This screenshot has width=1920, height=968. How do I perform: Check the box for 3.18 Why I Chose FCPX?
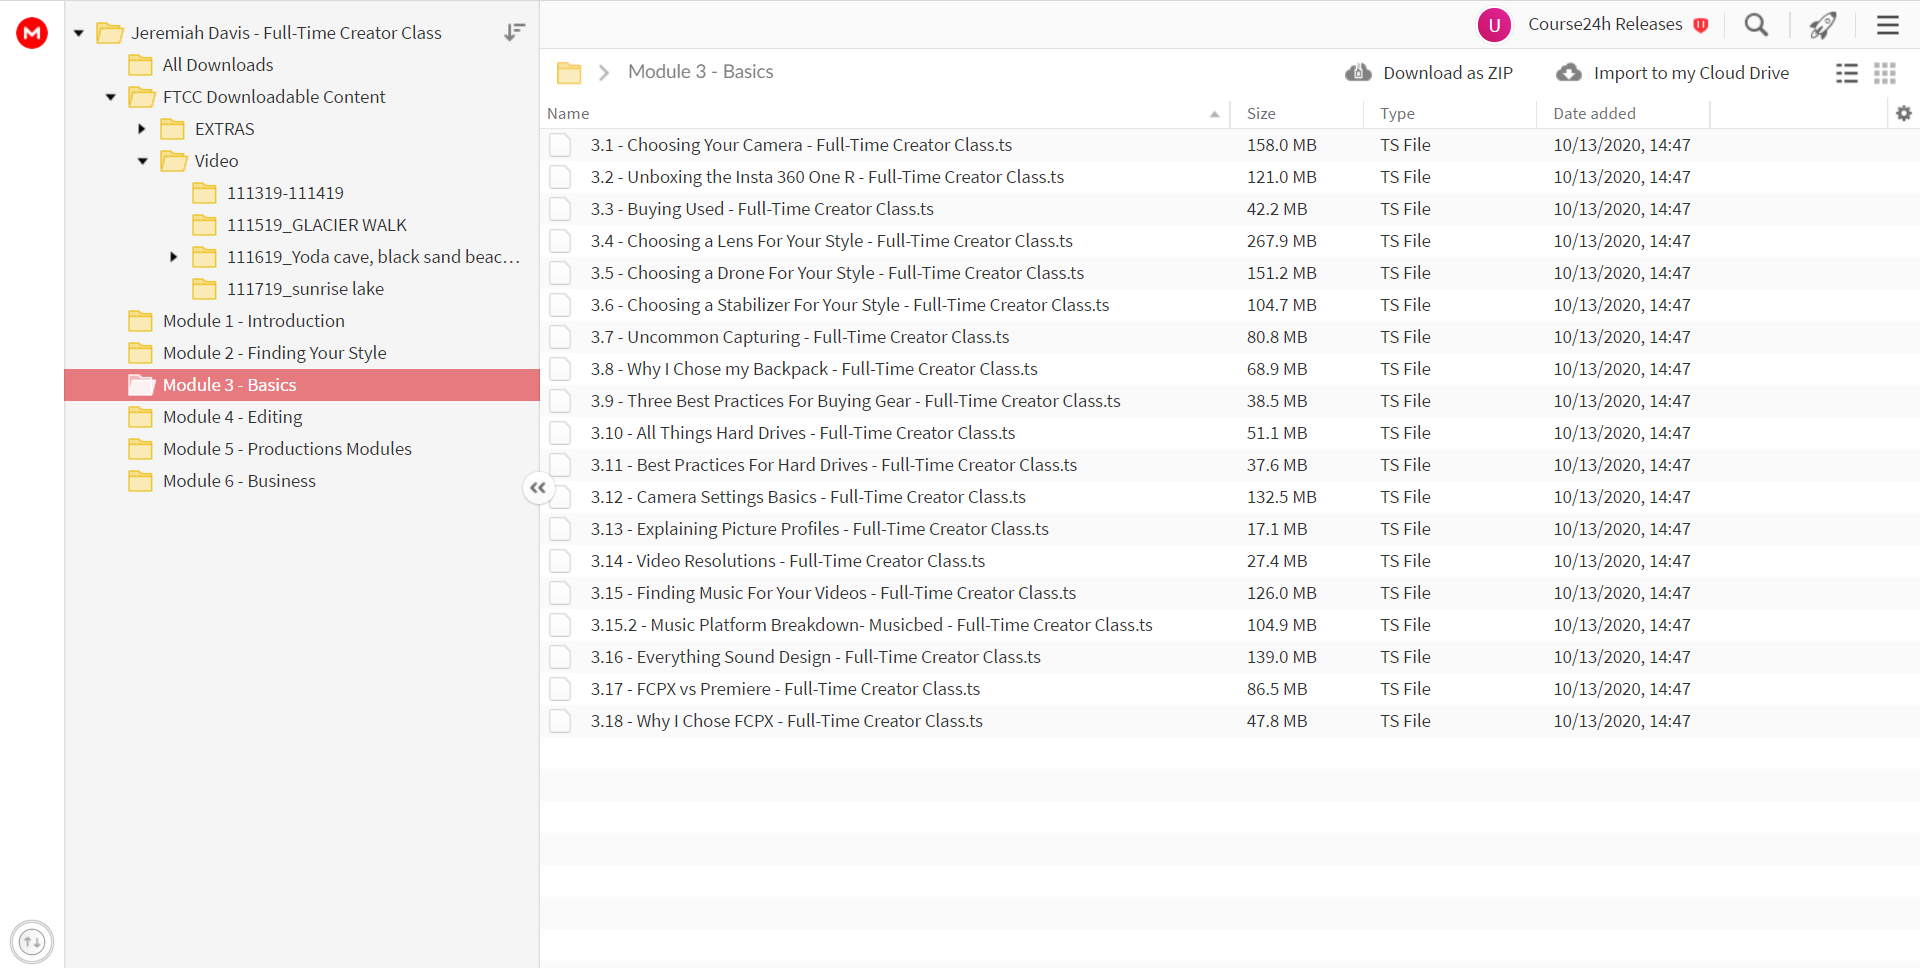(560, 721)
